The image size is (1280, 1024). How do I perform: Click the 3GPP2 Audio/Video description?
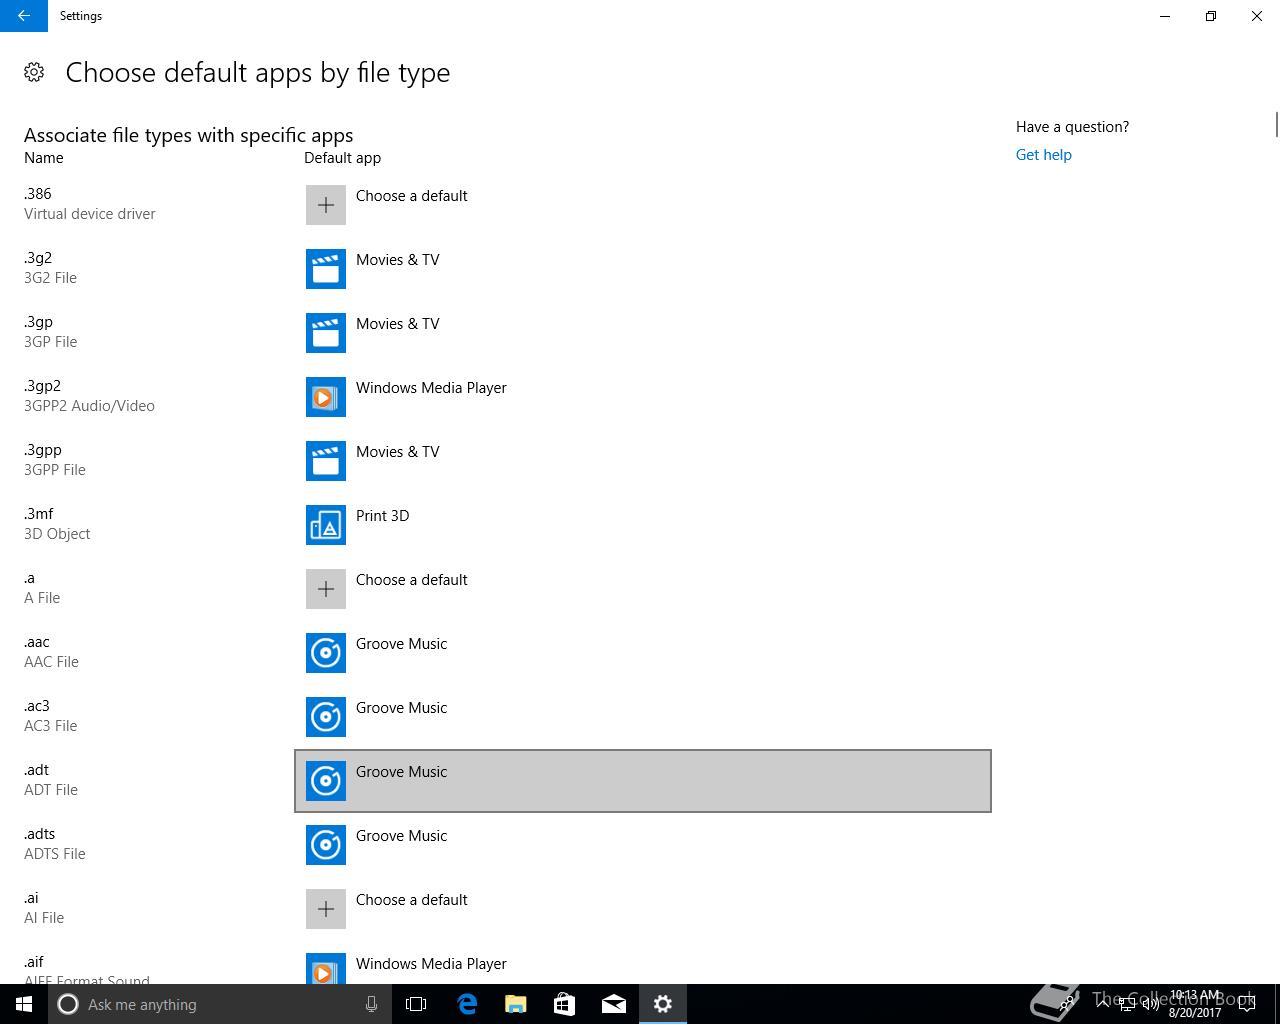(x=89, y=406)
